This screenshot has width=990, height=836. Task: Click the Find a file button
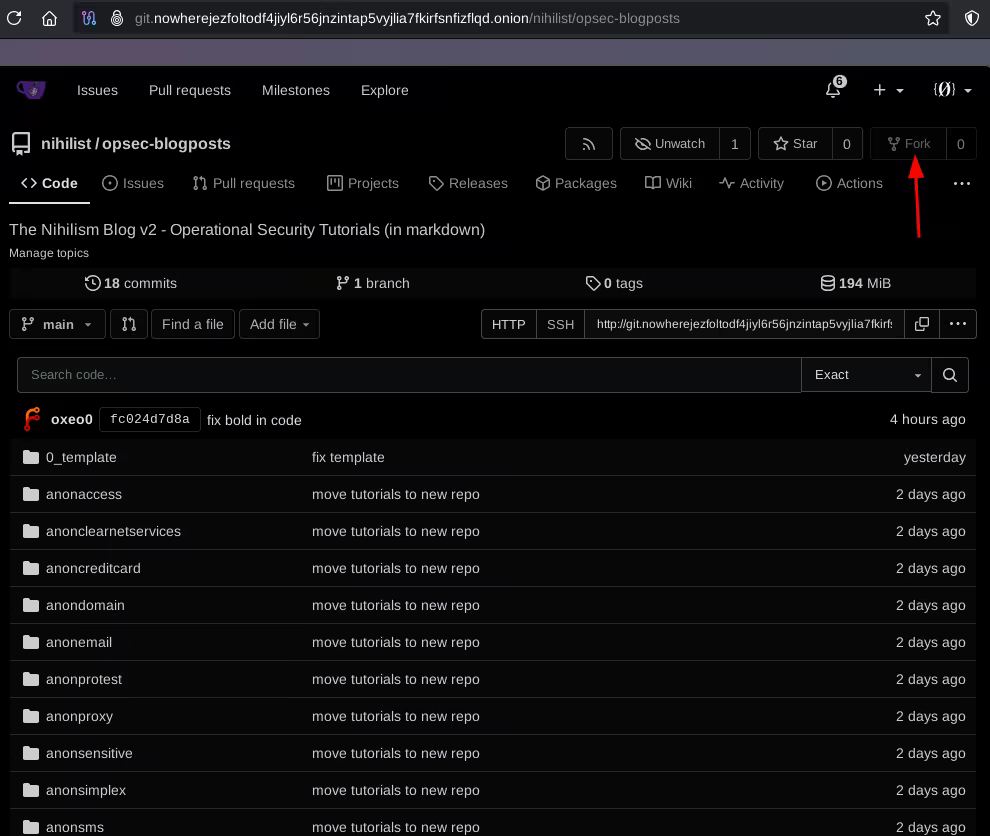pyautogui.click(x=192, y=324)
